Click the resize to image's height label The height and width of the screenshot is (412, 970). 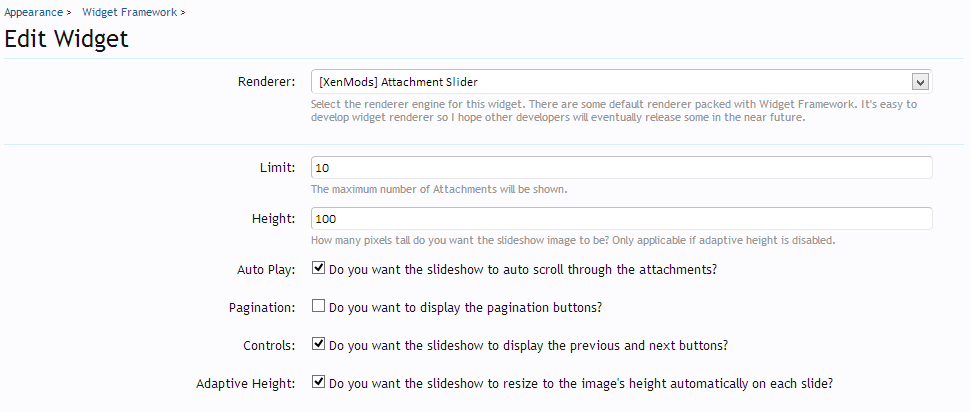581,383
